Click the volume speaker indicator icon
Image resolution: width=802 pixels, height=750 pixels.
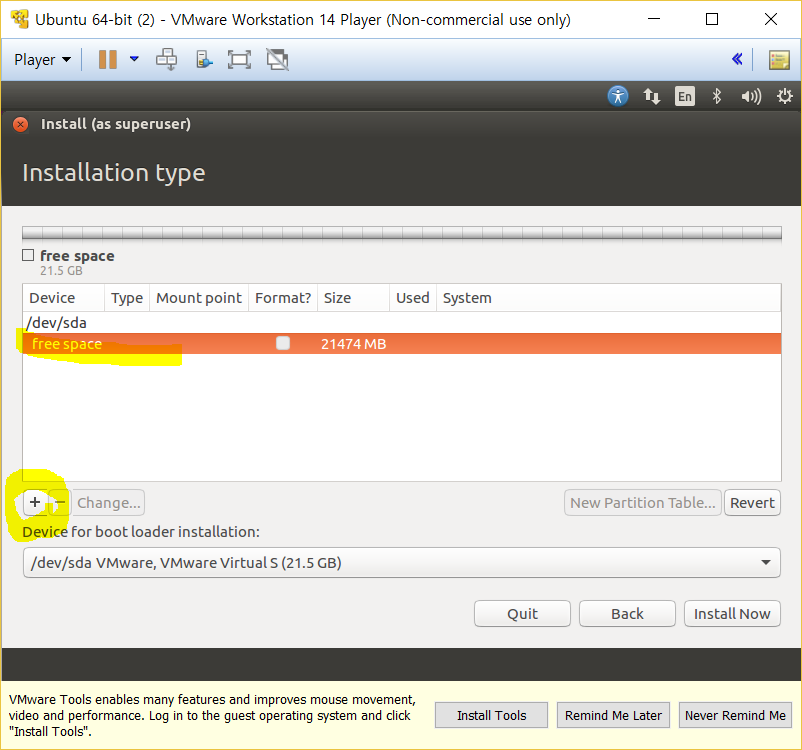pos(751,96)
